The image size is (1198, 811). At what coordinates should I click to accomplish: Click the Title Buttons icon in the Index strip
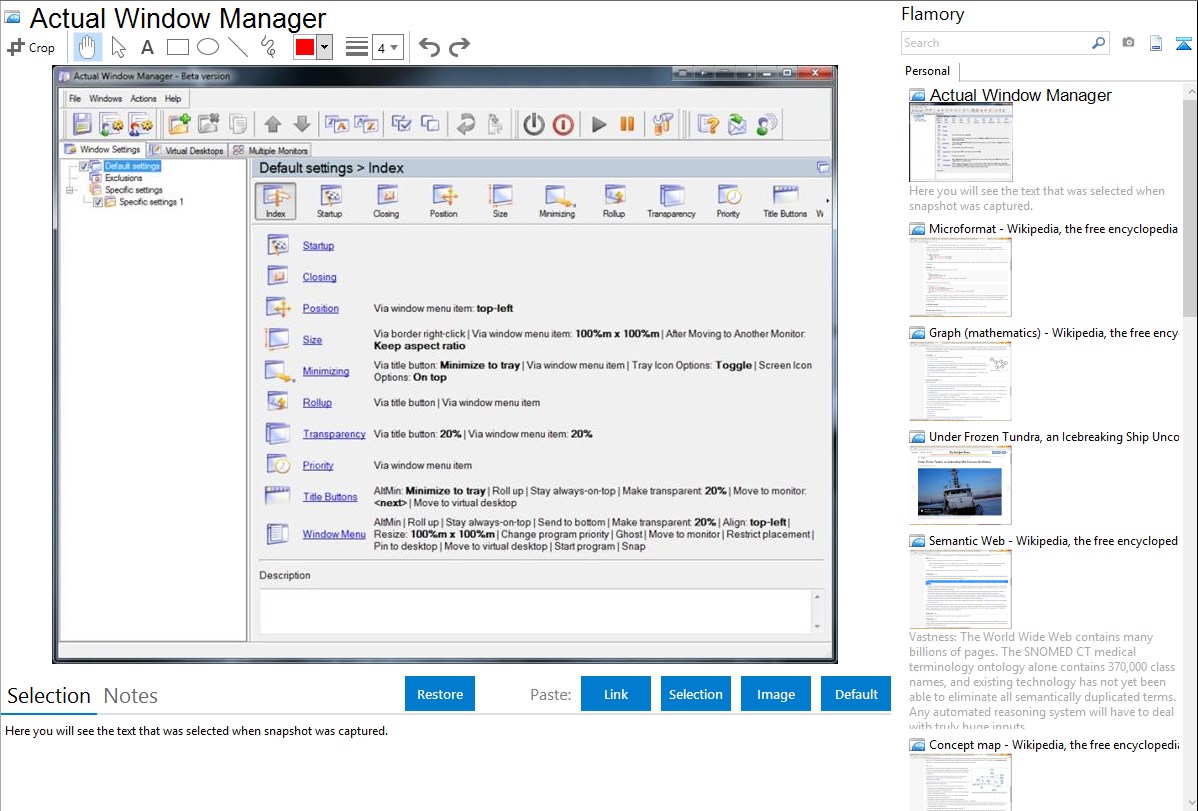click(x=785, y=201)
